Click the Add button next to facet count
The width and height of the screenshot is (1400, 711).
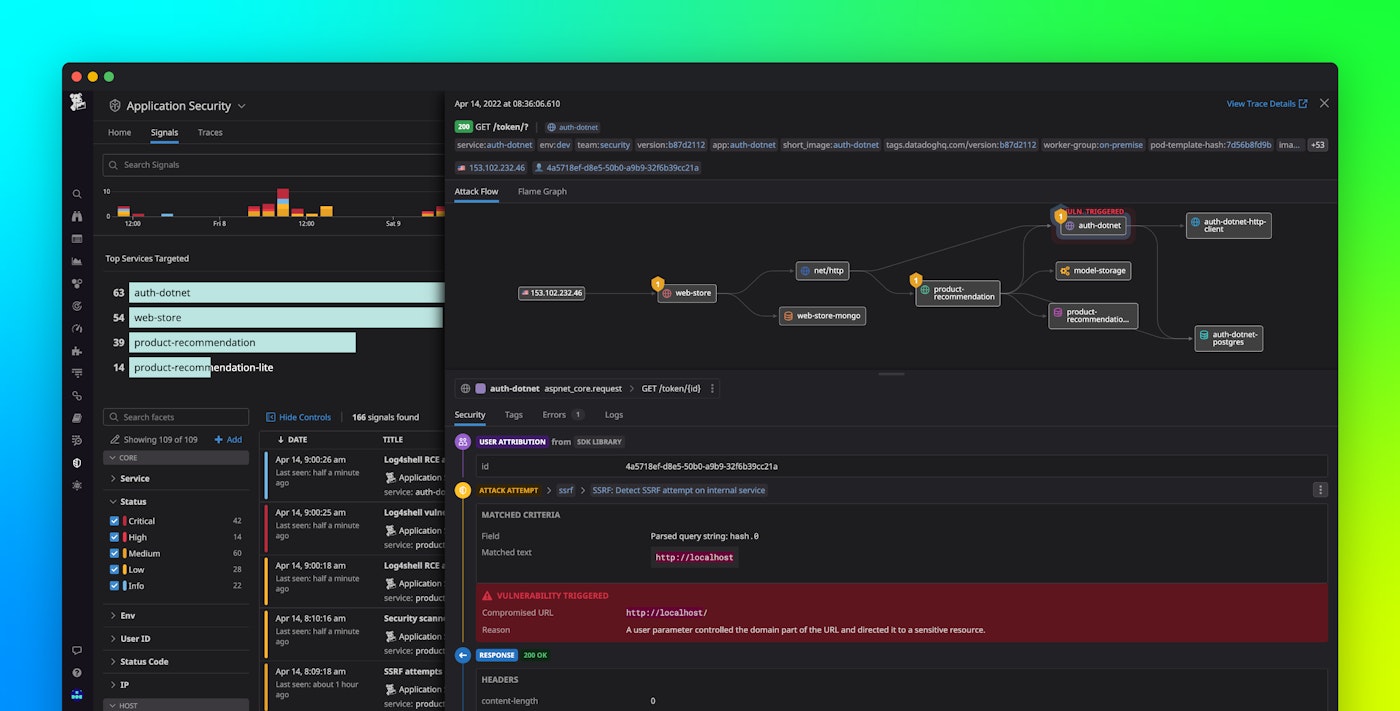(x=228, y=439)
